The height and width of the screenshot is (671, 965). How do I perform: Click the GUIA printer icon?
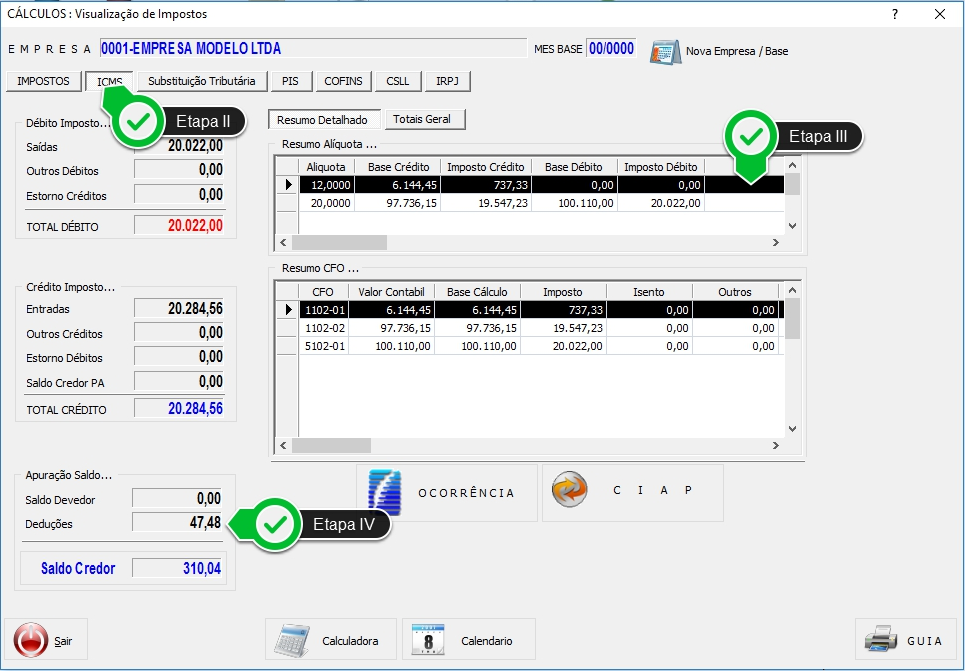(x=880, y=640)
